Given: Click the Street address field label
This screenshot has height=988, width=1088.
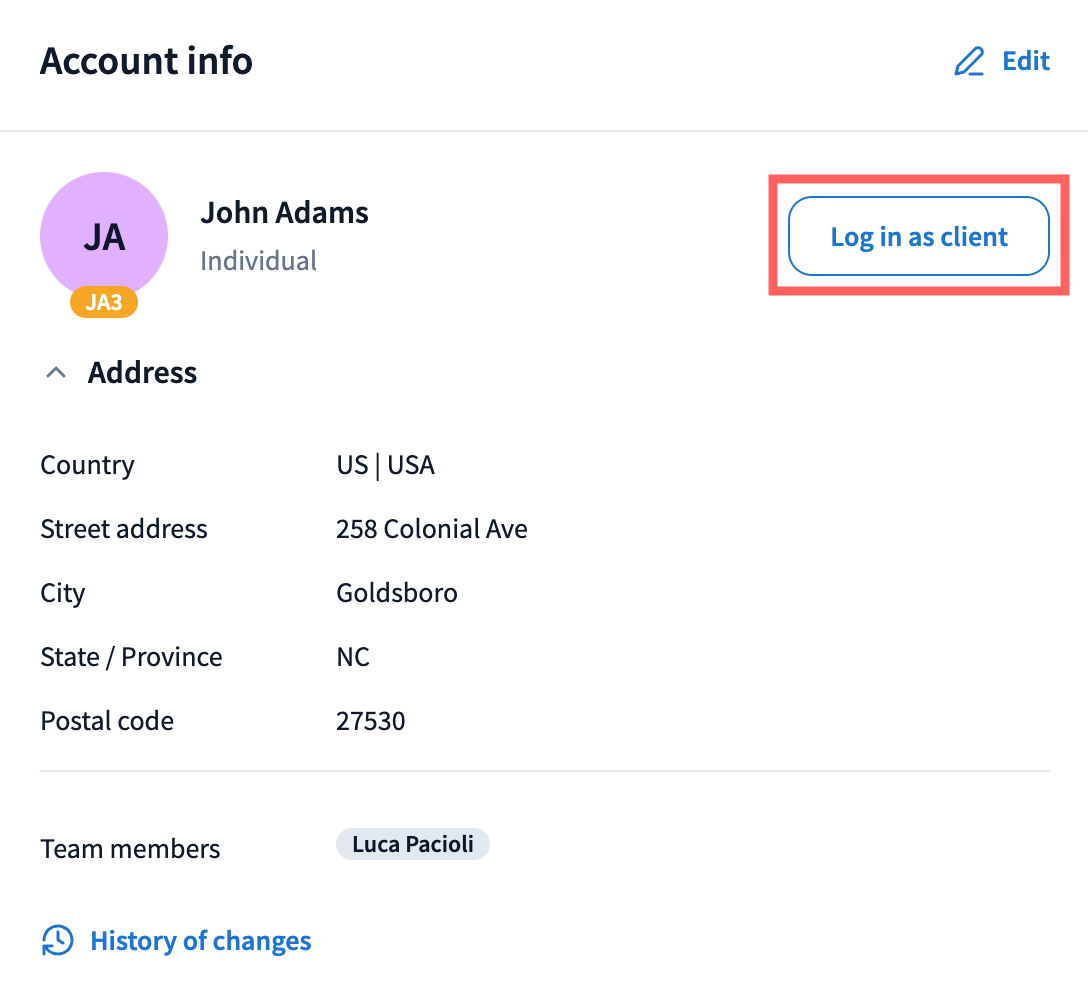Looking at the screenshot, I should [x=124, y=529].
